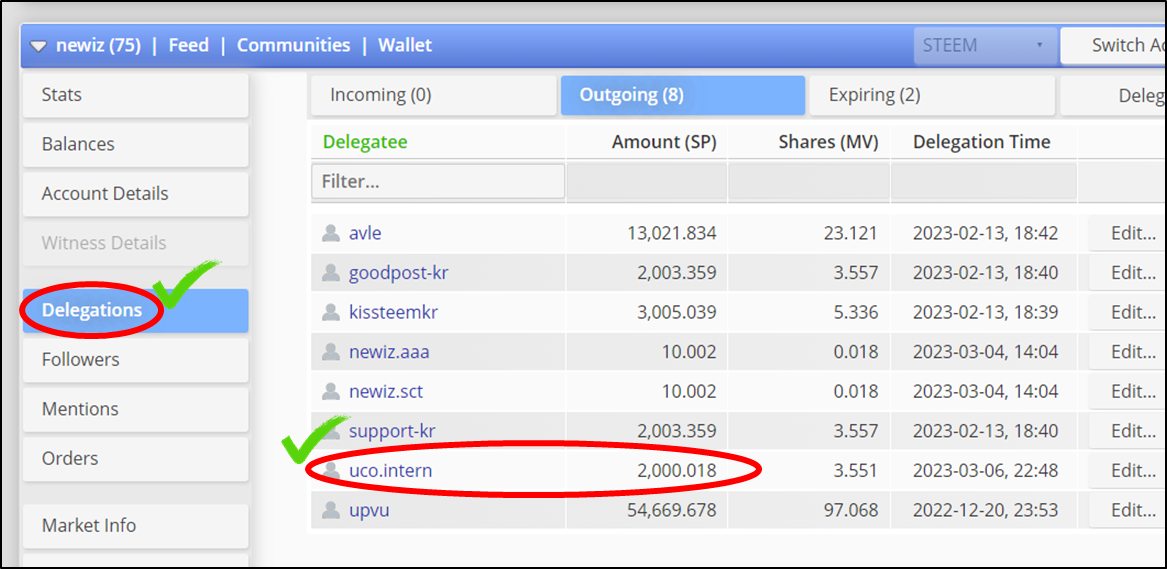Select Stats in the sidebar
The width and height of the screenshot is (1167, 569).
coord(135,95)
